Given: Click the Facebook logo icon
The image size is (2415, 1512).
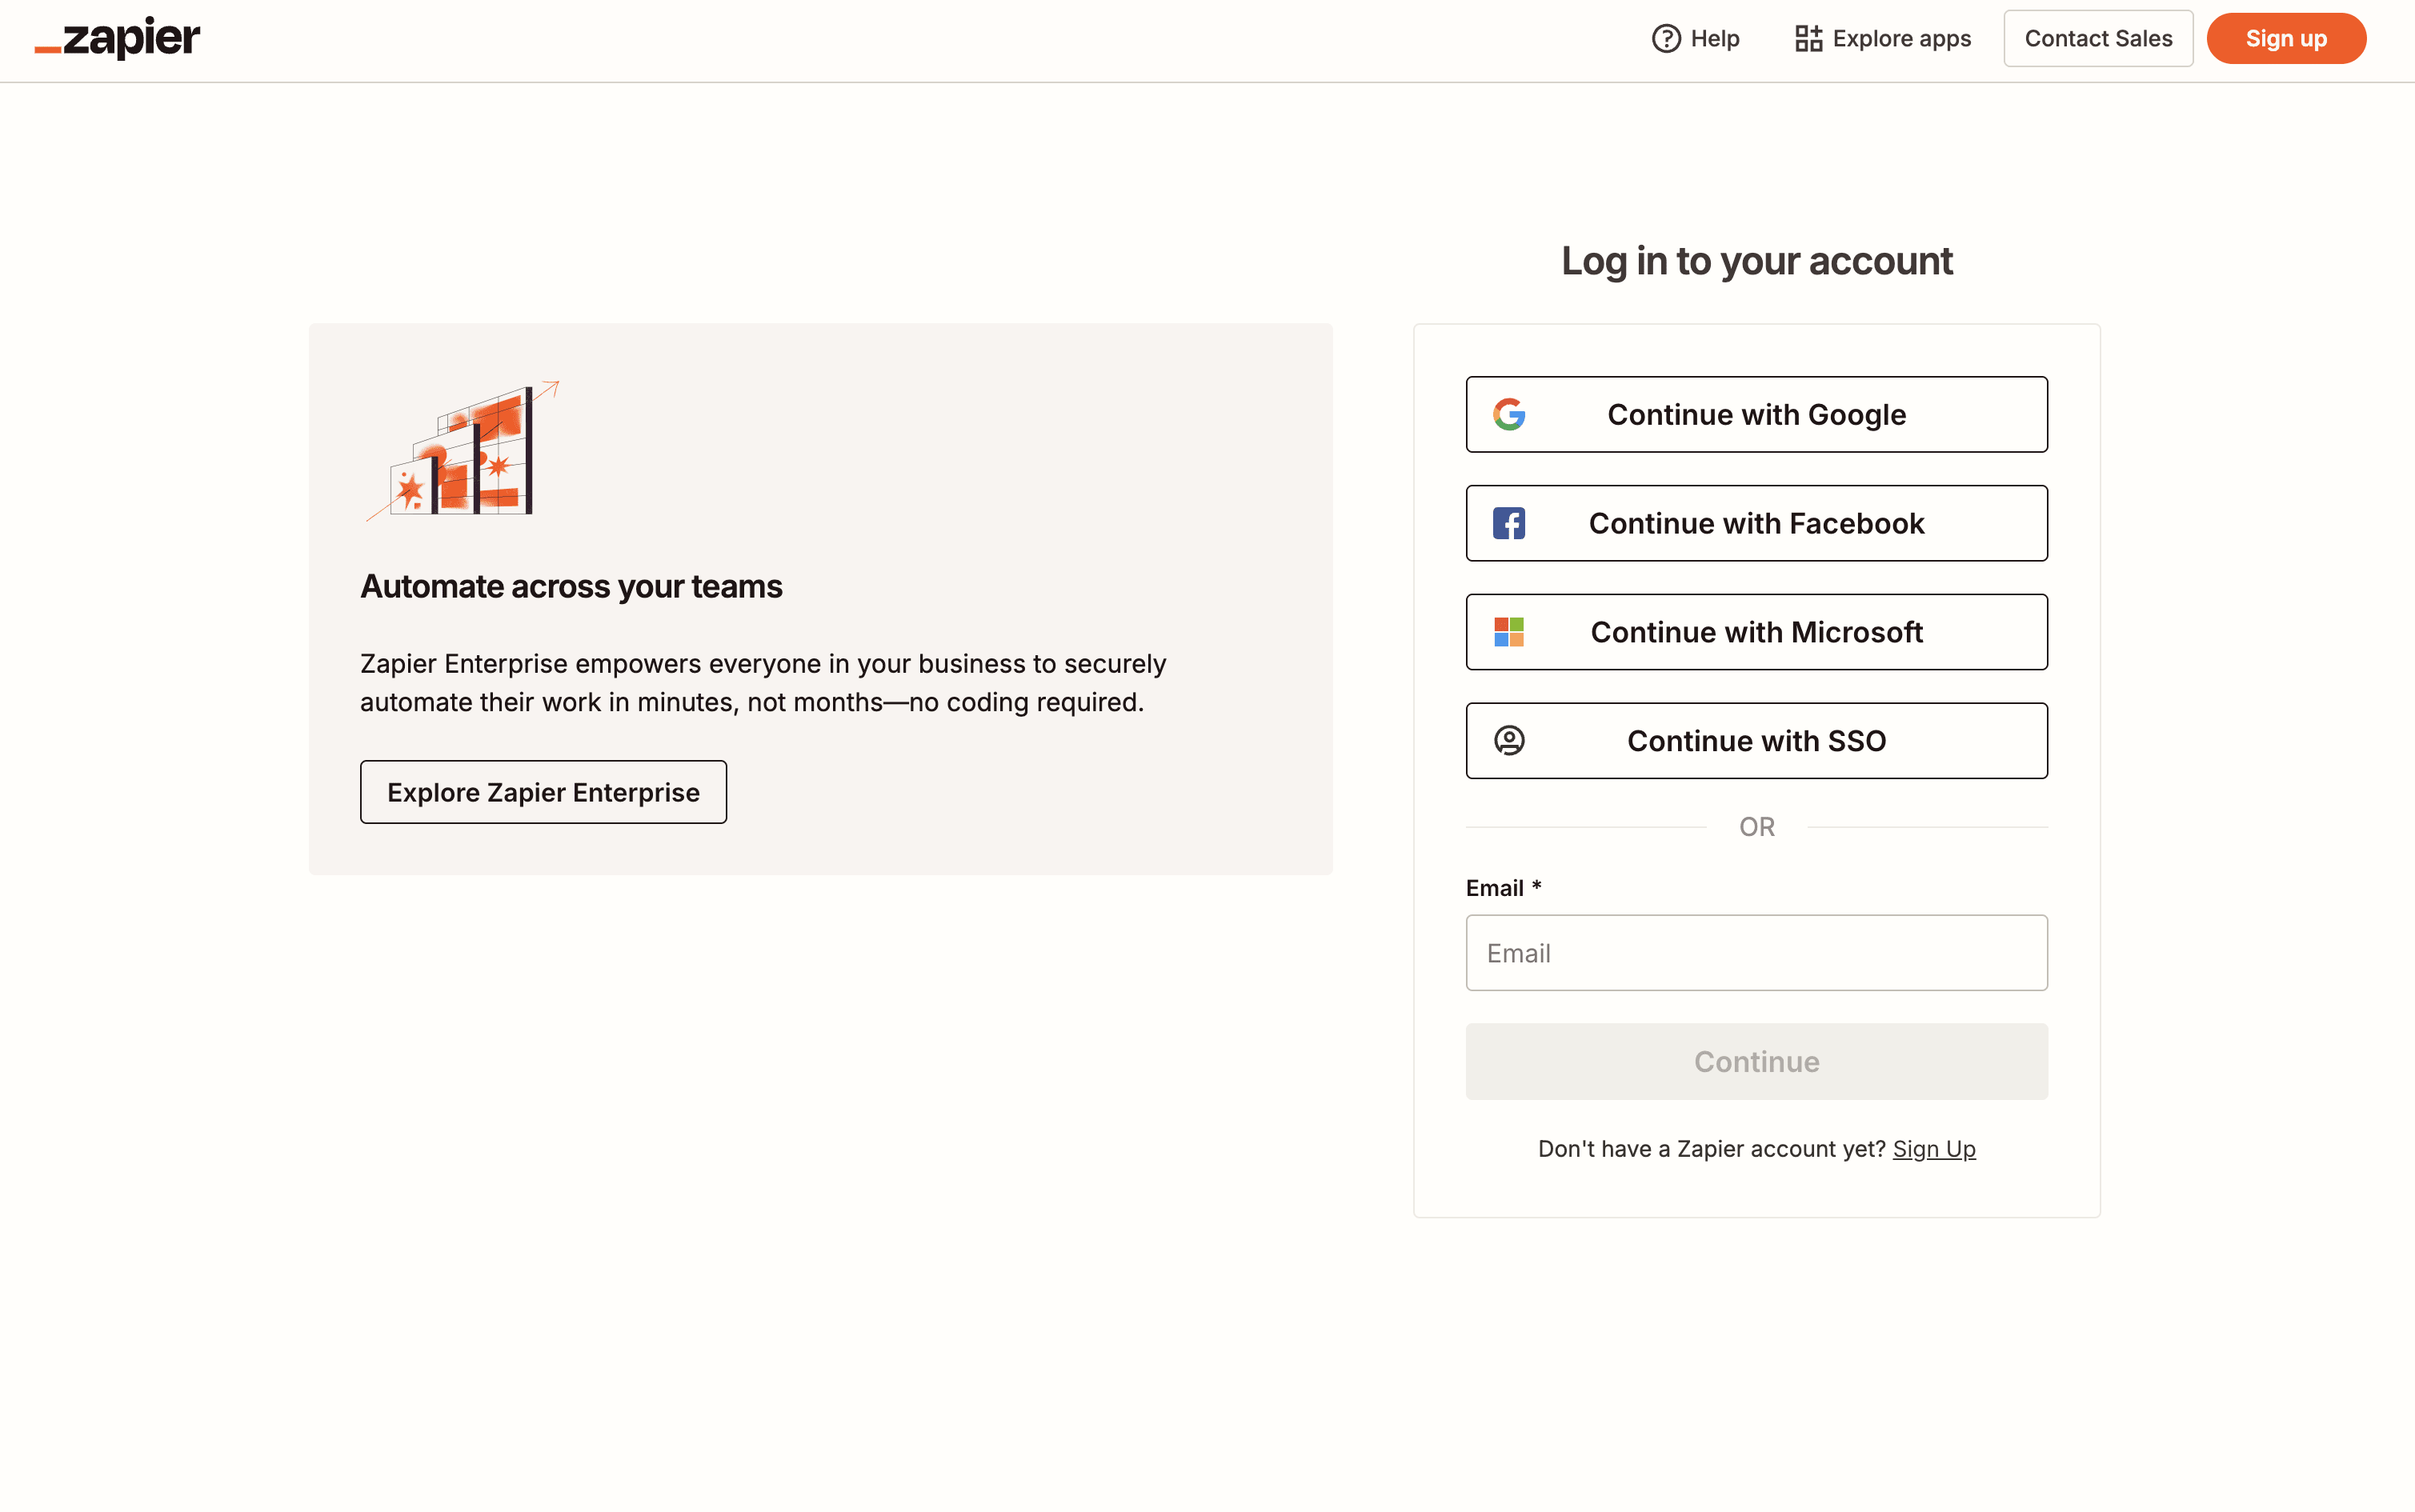Looking at the screenshot, I should pyautogui.click(x=1509, y=523).
